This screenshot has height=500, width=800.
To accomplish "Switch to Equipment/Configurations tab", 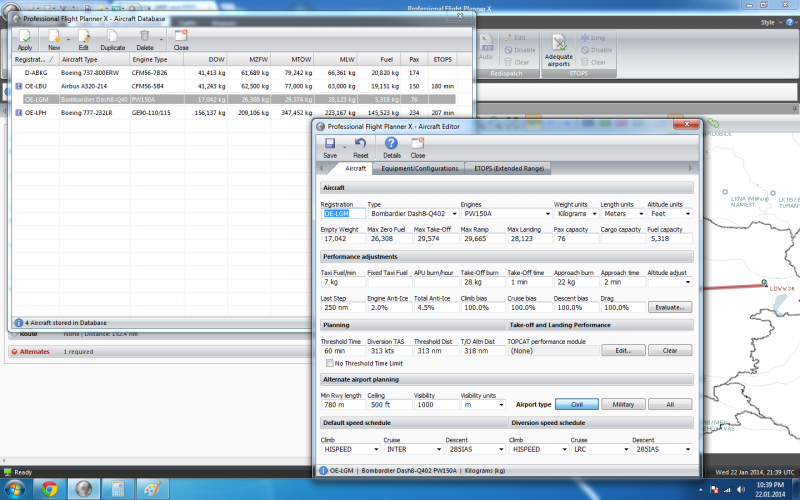I will point(419,168).
